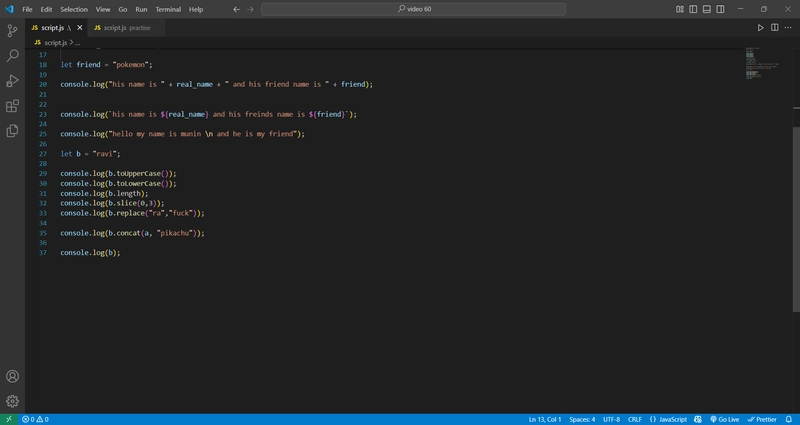Click line 27 'let b = "ravi"'

click(x=90, y=154)
